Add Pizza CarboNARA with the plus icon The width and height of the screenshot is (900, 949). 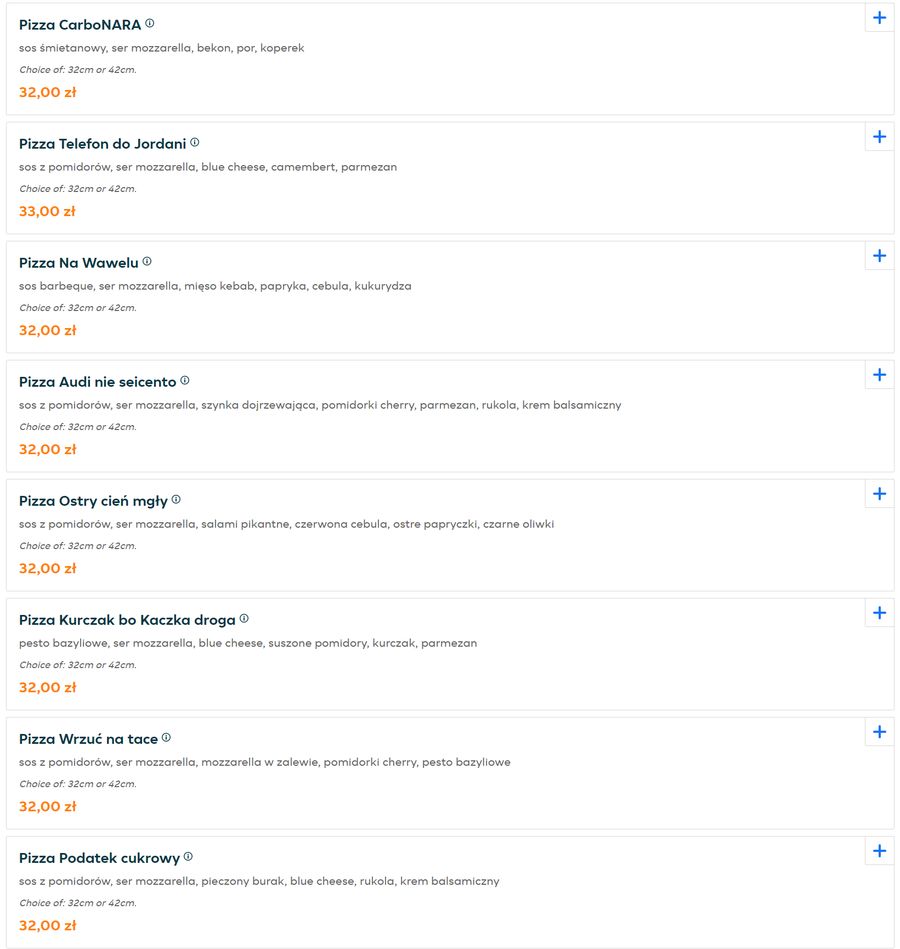coord(879,18)
